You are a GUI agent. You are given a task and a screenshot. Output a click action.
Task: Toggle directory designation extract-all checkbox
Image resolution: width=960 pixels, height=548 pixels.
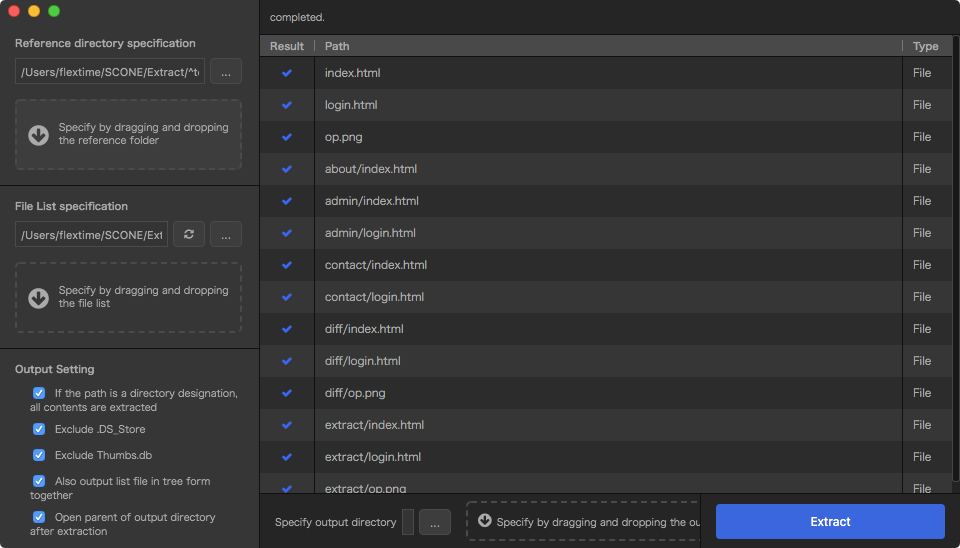[39, 393]
